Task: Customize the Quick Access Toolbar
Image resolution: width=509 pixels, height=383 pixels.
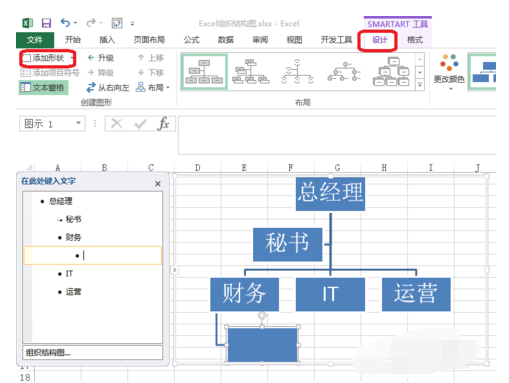Action: click(132, 23)
